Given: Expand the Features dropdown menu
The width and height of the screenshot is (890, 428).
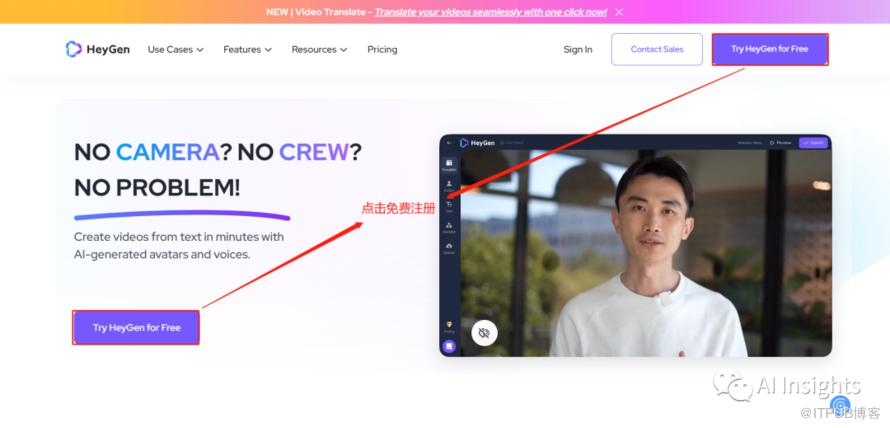Looking at the screenshot, I should (247, 49).
